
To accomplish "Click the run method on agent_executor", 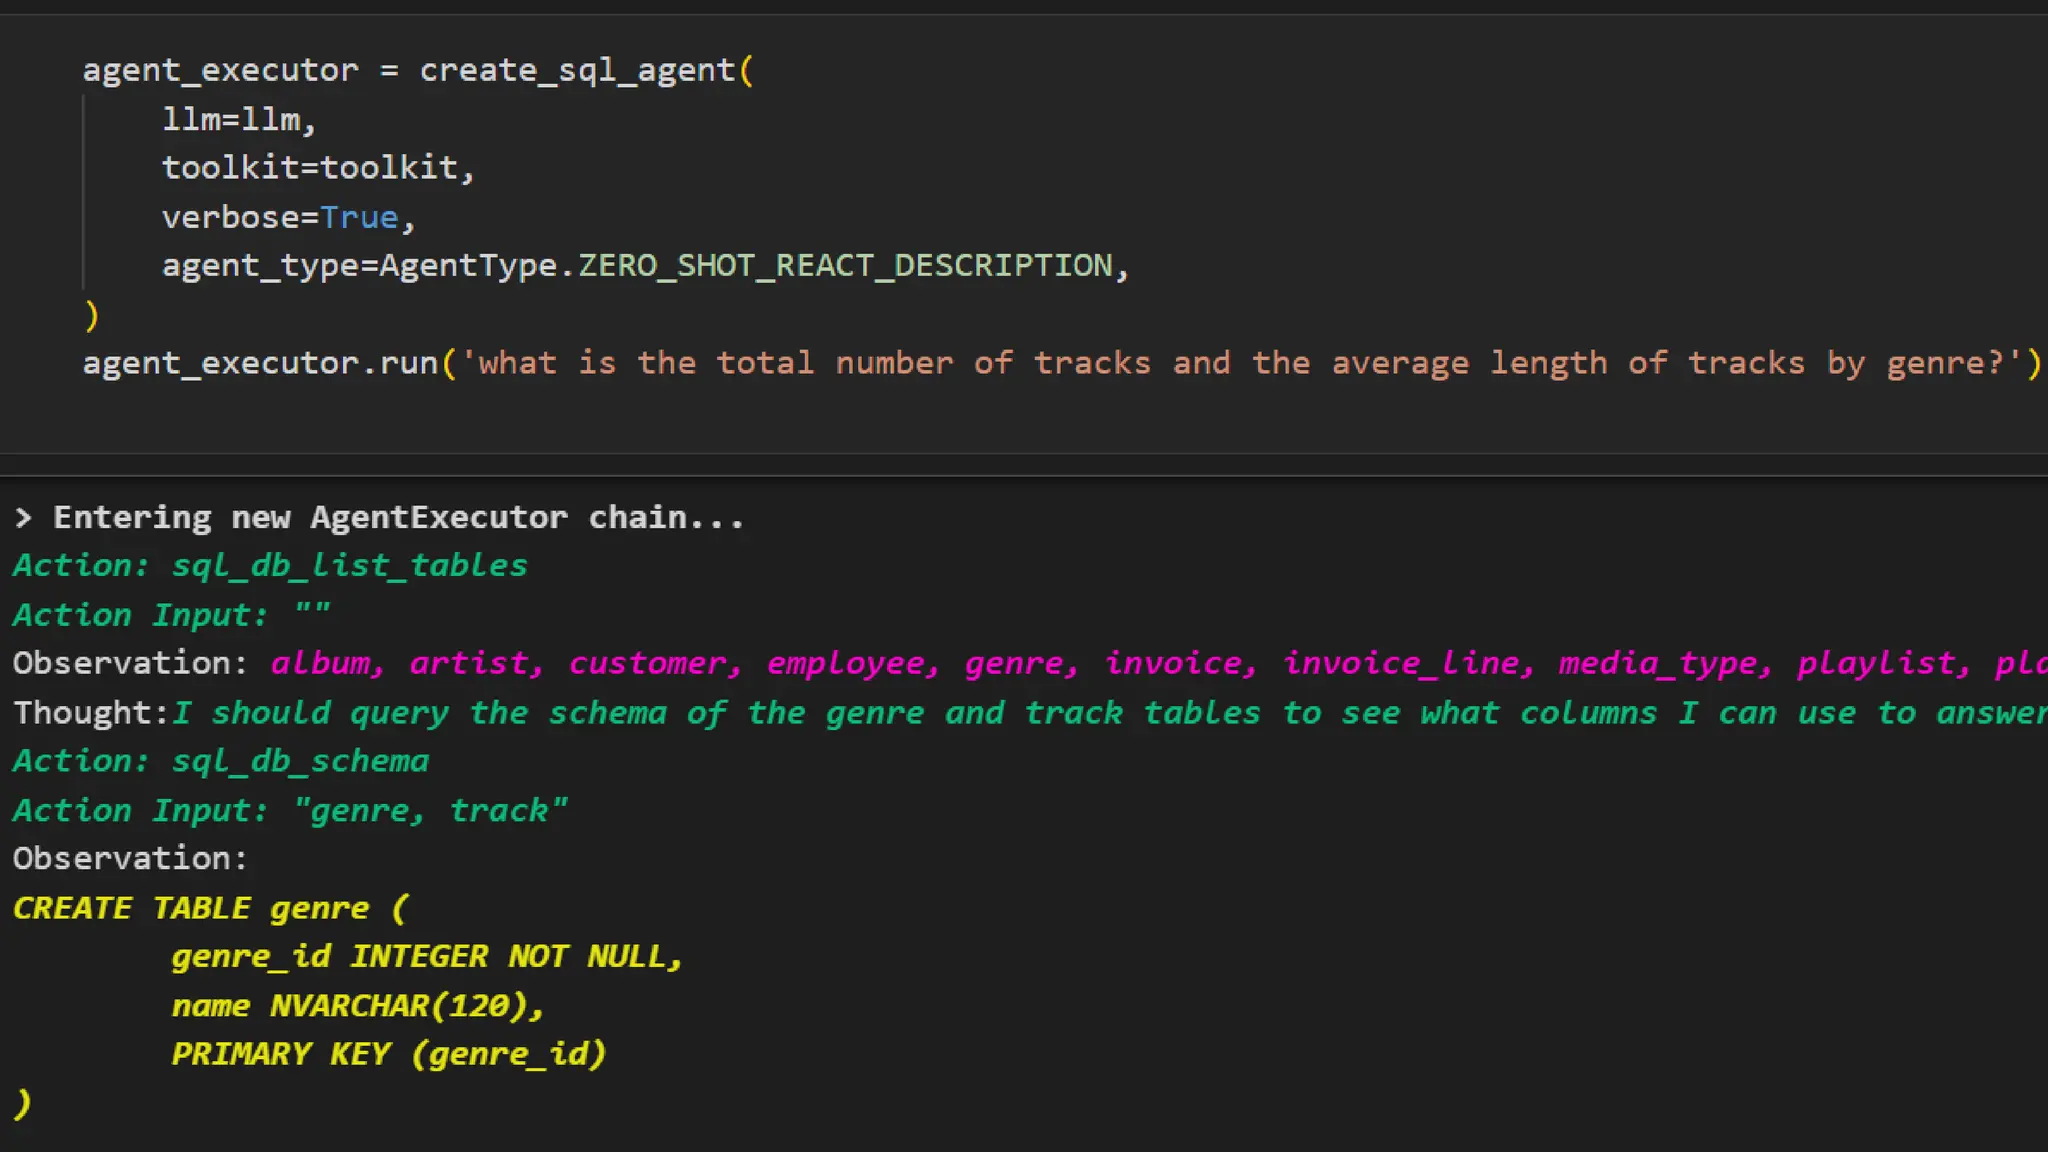I will (408, 363).
